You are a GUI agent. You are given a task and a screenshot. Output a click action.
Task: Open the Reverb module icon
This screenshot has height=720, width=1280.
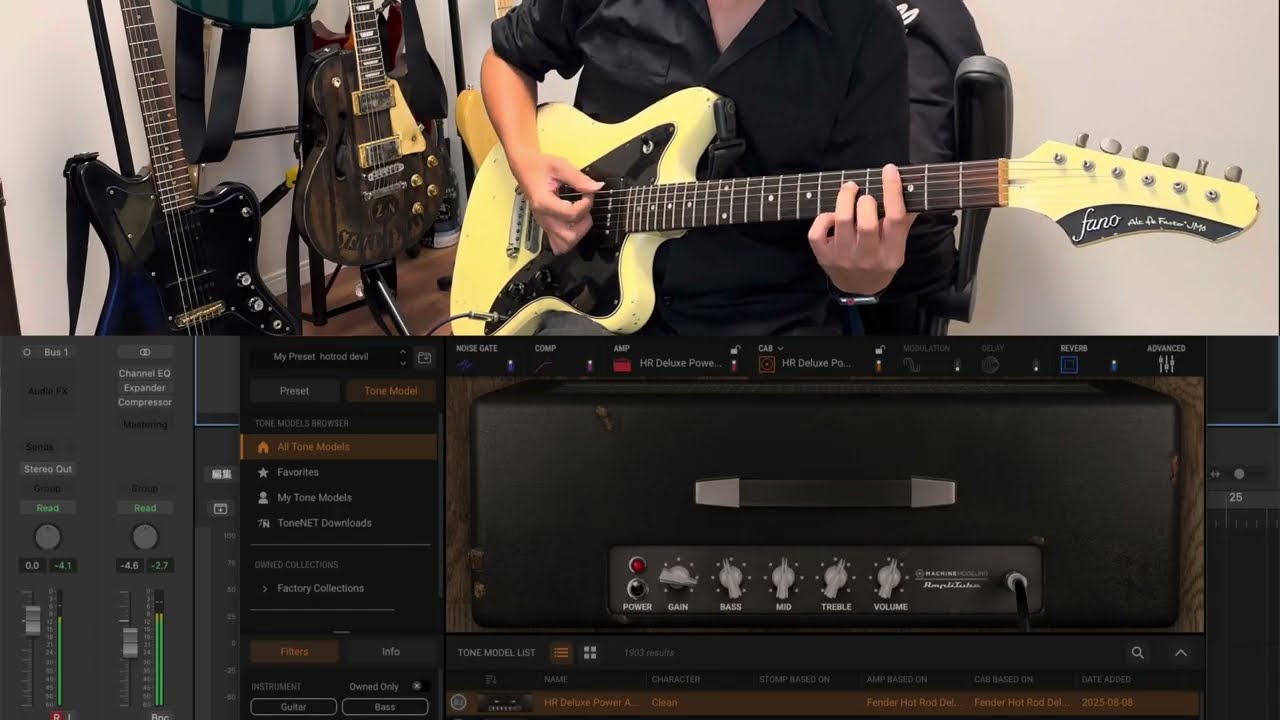click(x=1069, y=366)
